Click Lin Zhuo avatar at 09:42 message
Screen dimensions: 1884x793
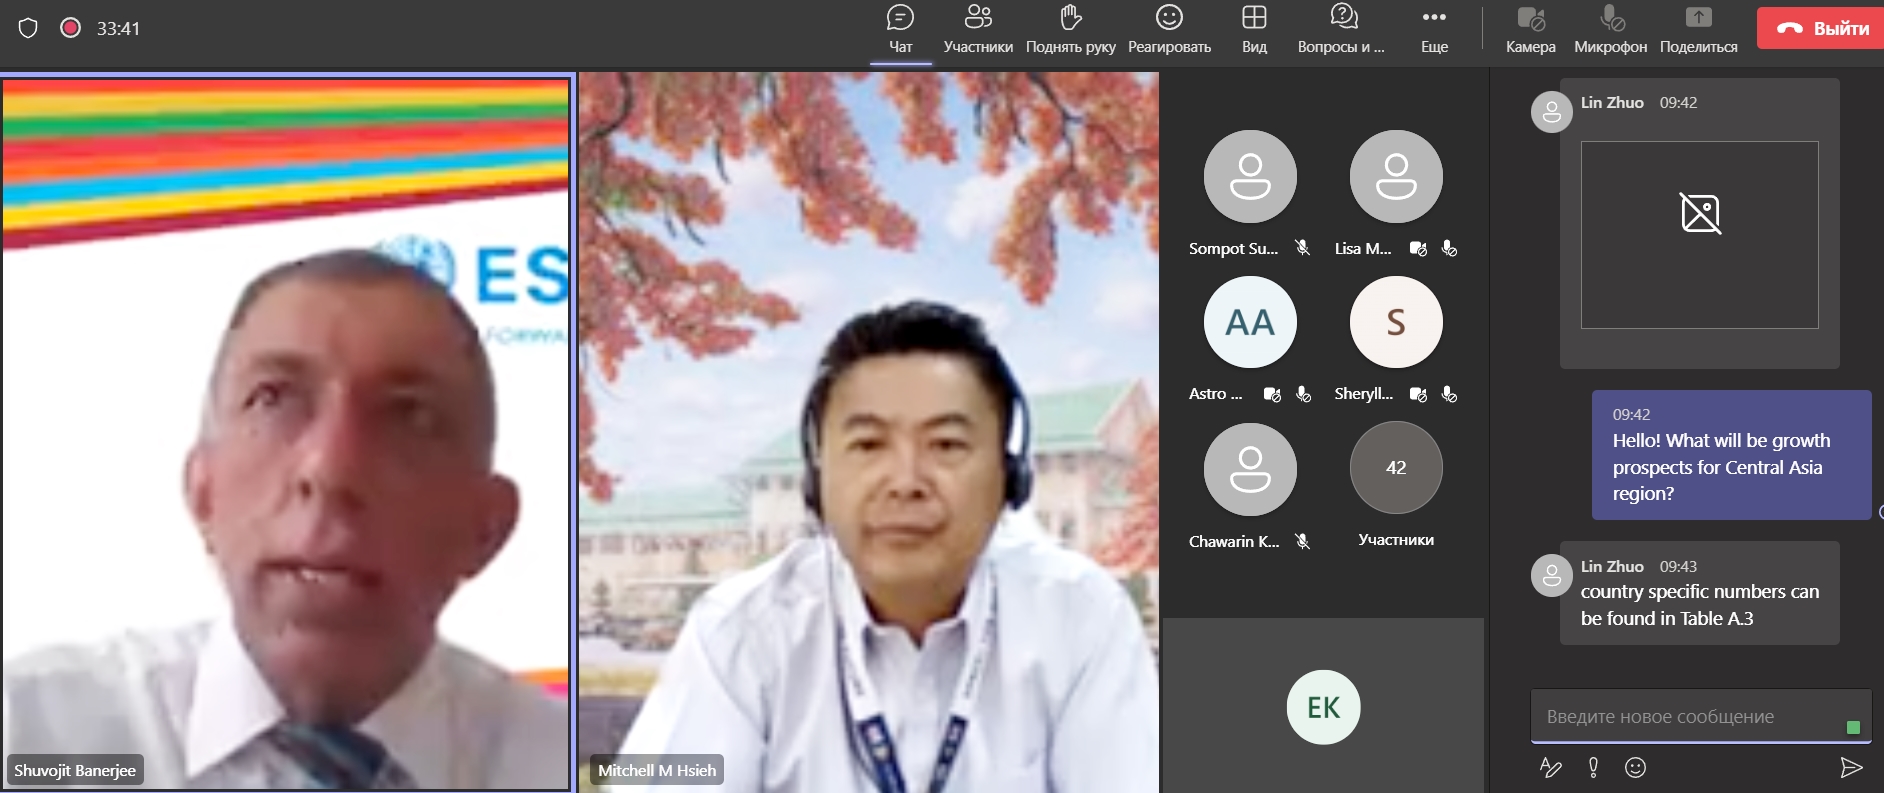tap(1551, 112)
